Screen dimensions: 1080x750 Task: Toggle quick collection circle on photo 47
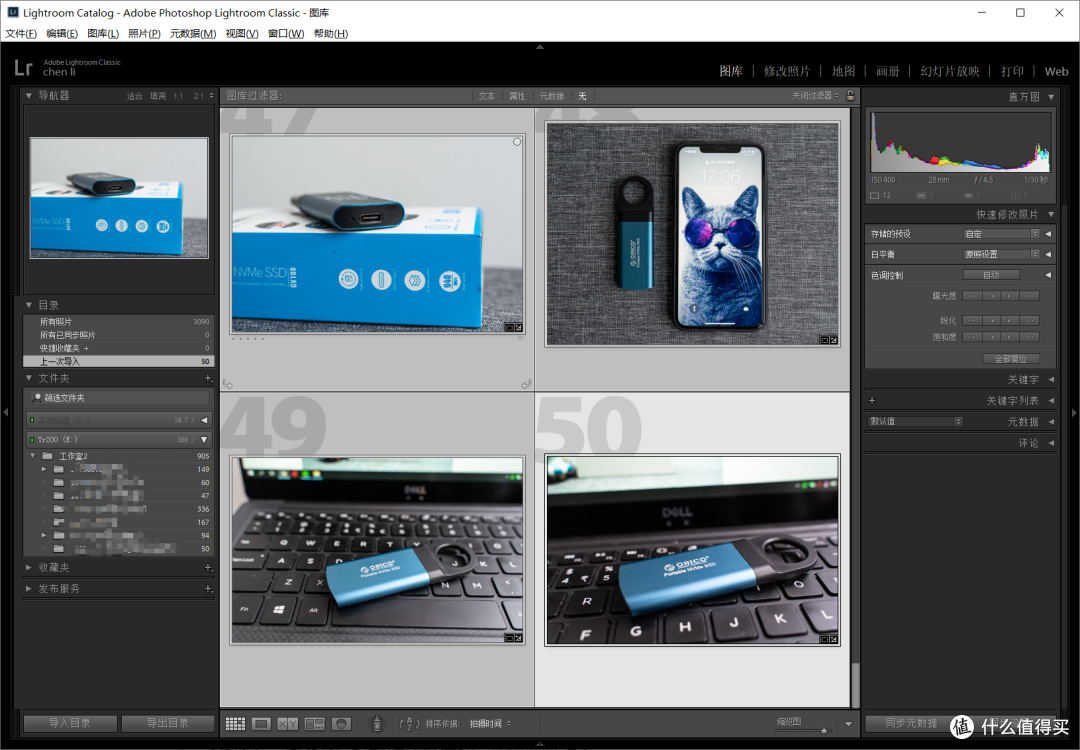click(x=517, y=142)
